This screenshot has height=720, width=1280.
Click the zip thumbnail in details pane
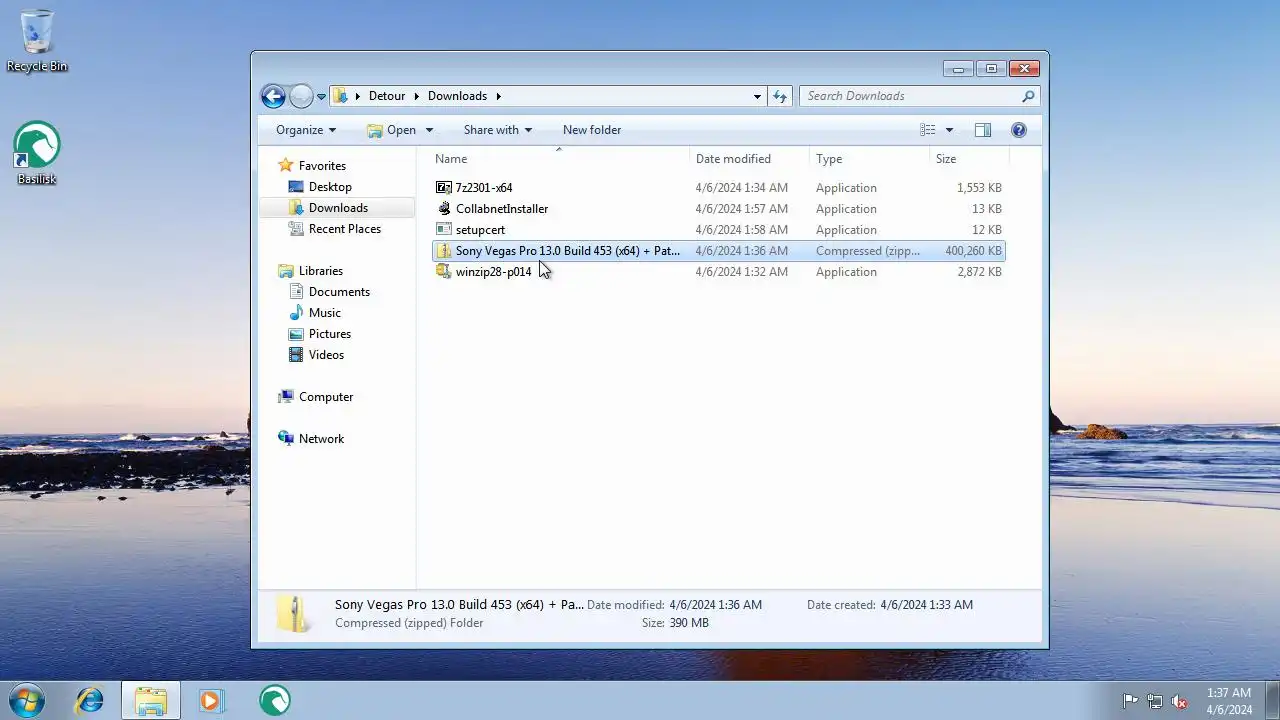[293, 614]
